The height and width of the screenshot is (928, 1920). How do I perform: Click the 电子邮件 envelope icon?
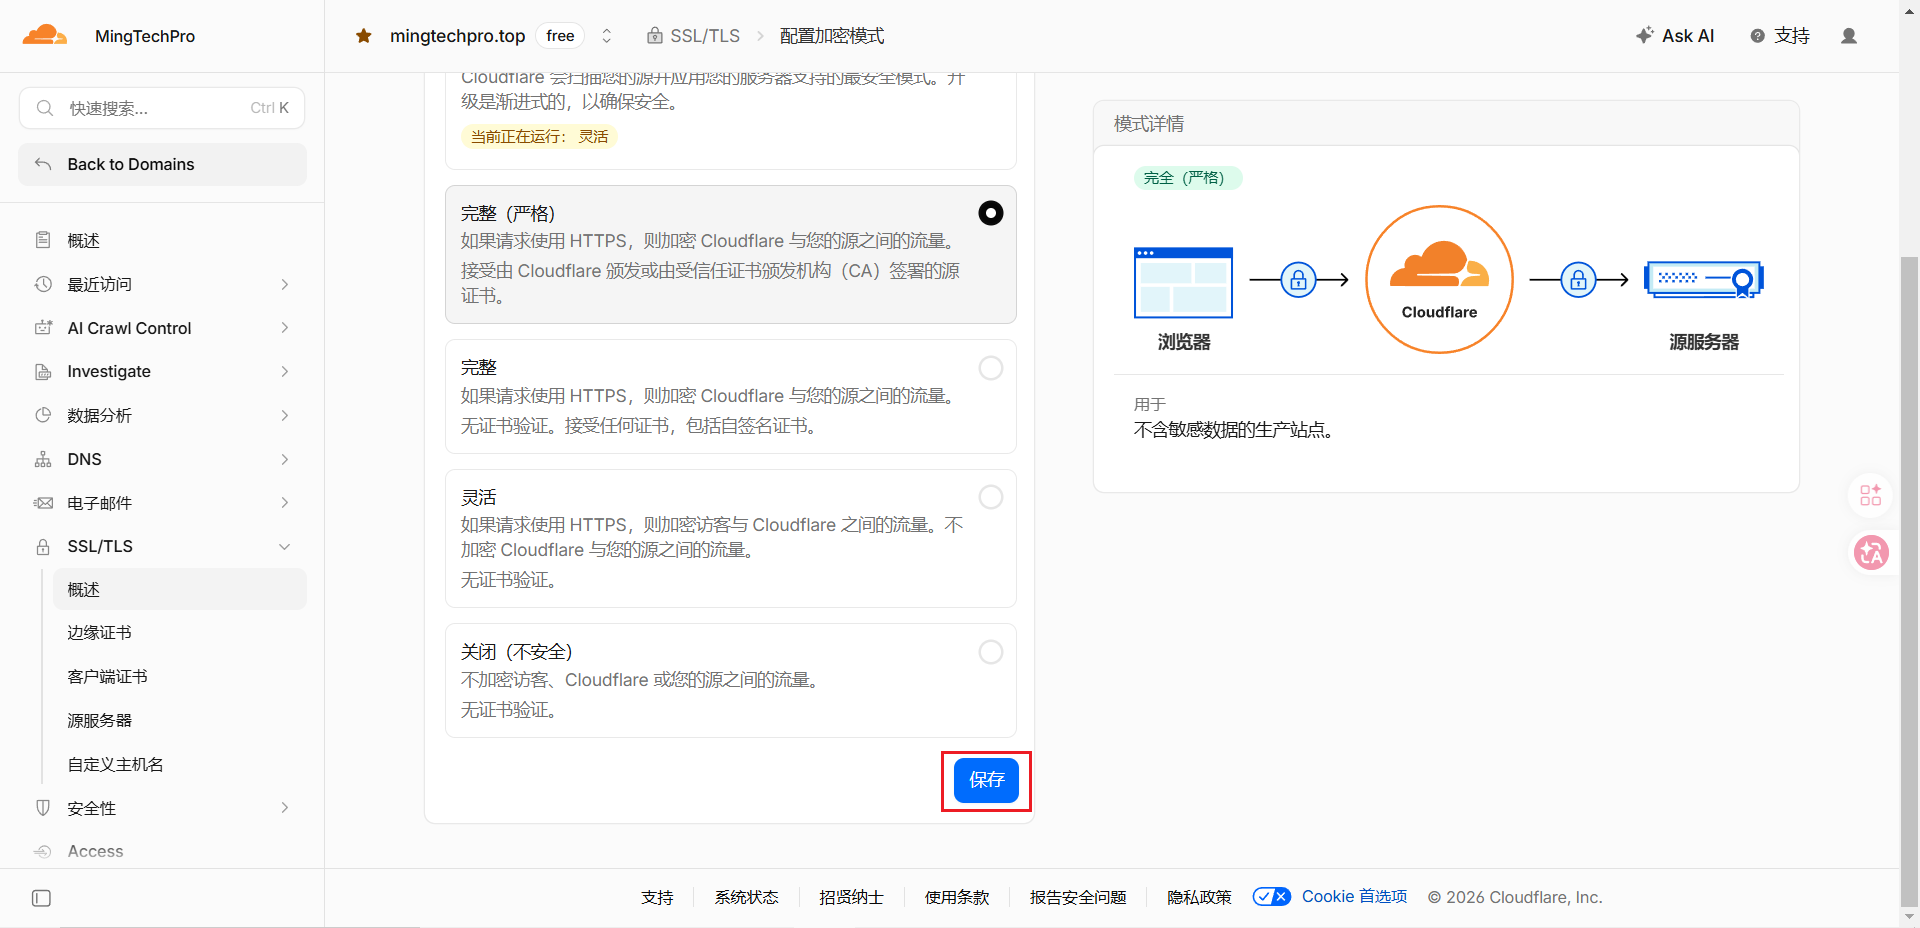pyautogui.click(x=43, y=503)
